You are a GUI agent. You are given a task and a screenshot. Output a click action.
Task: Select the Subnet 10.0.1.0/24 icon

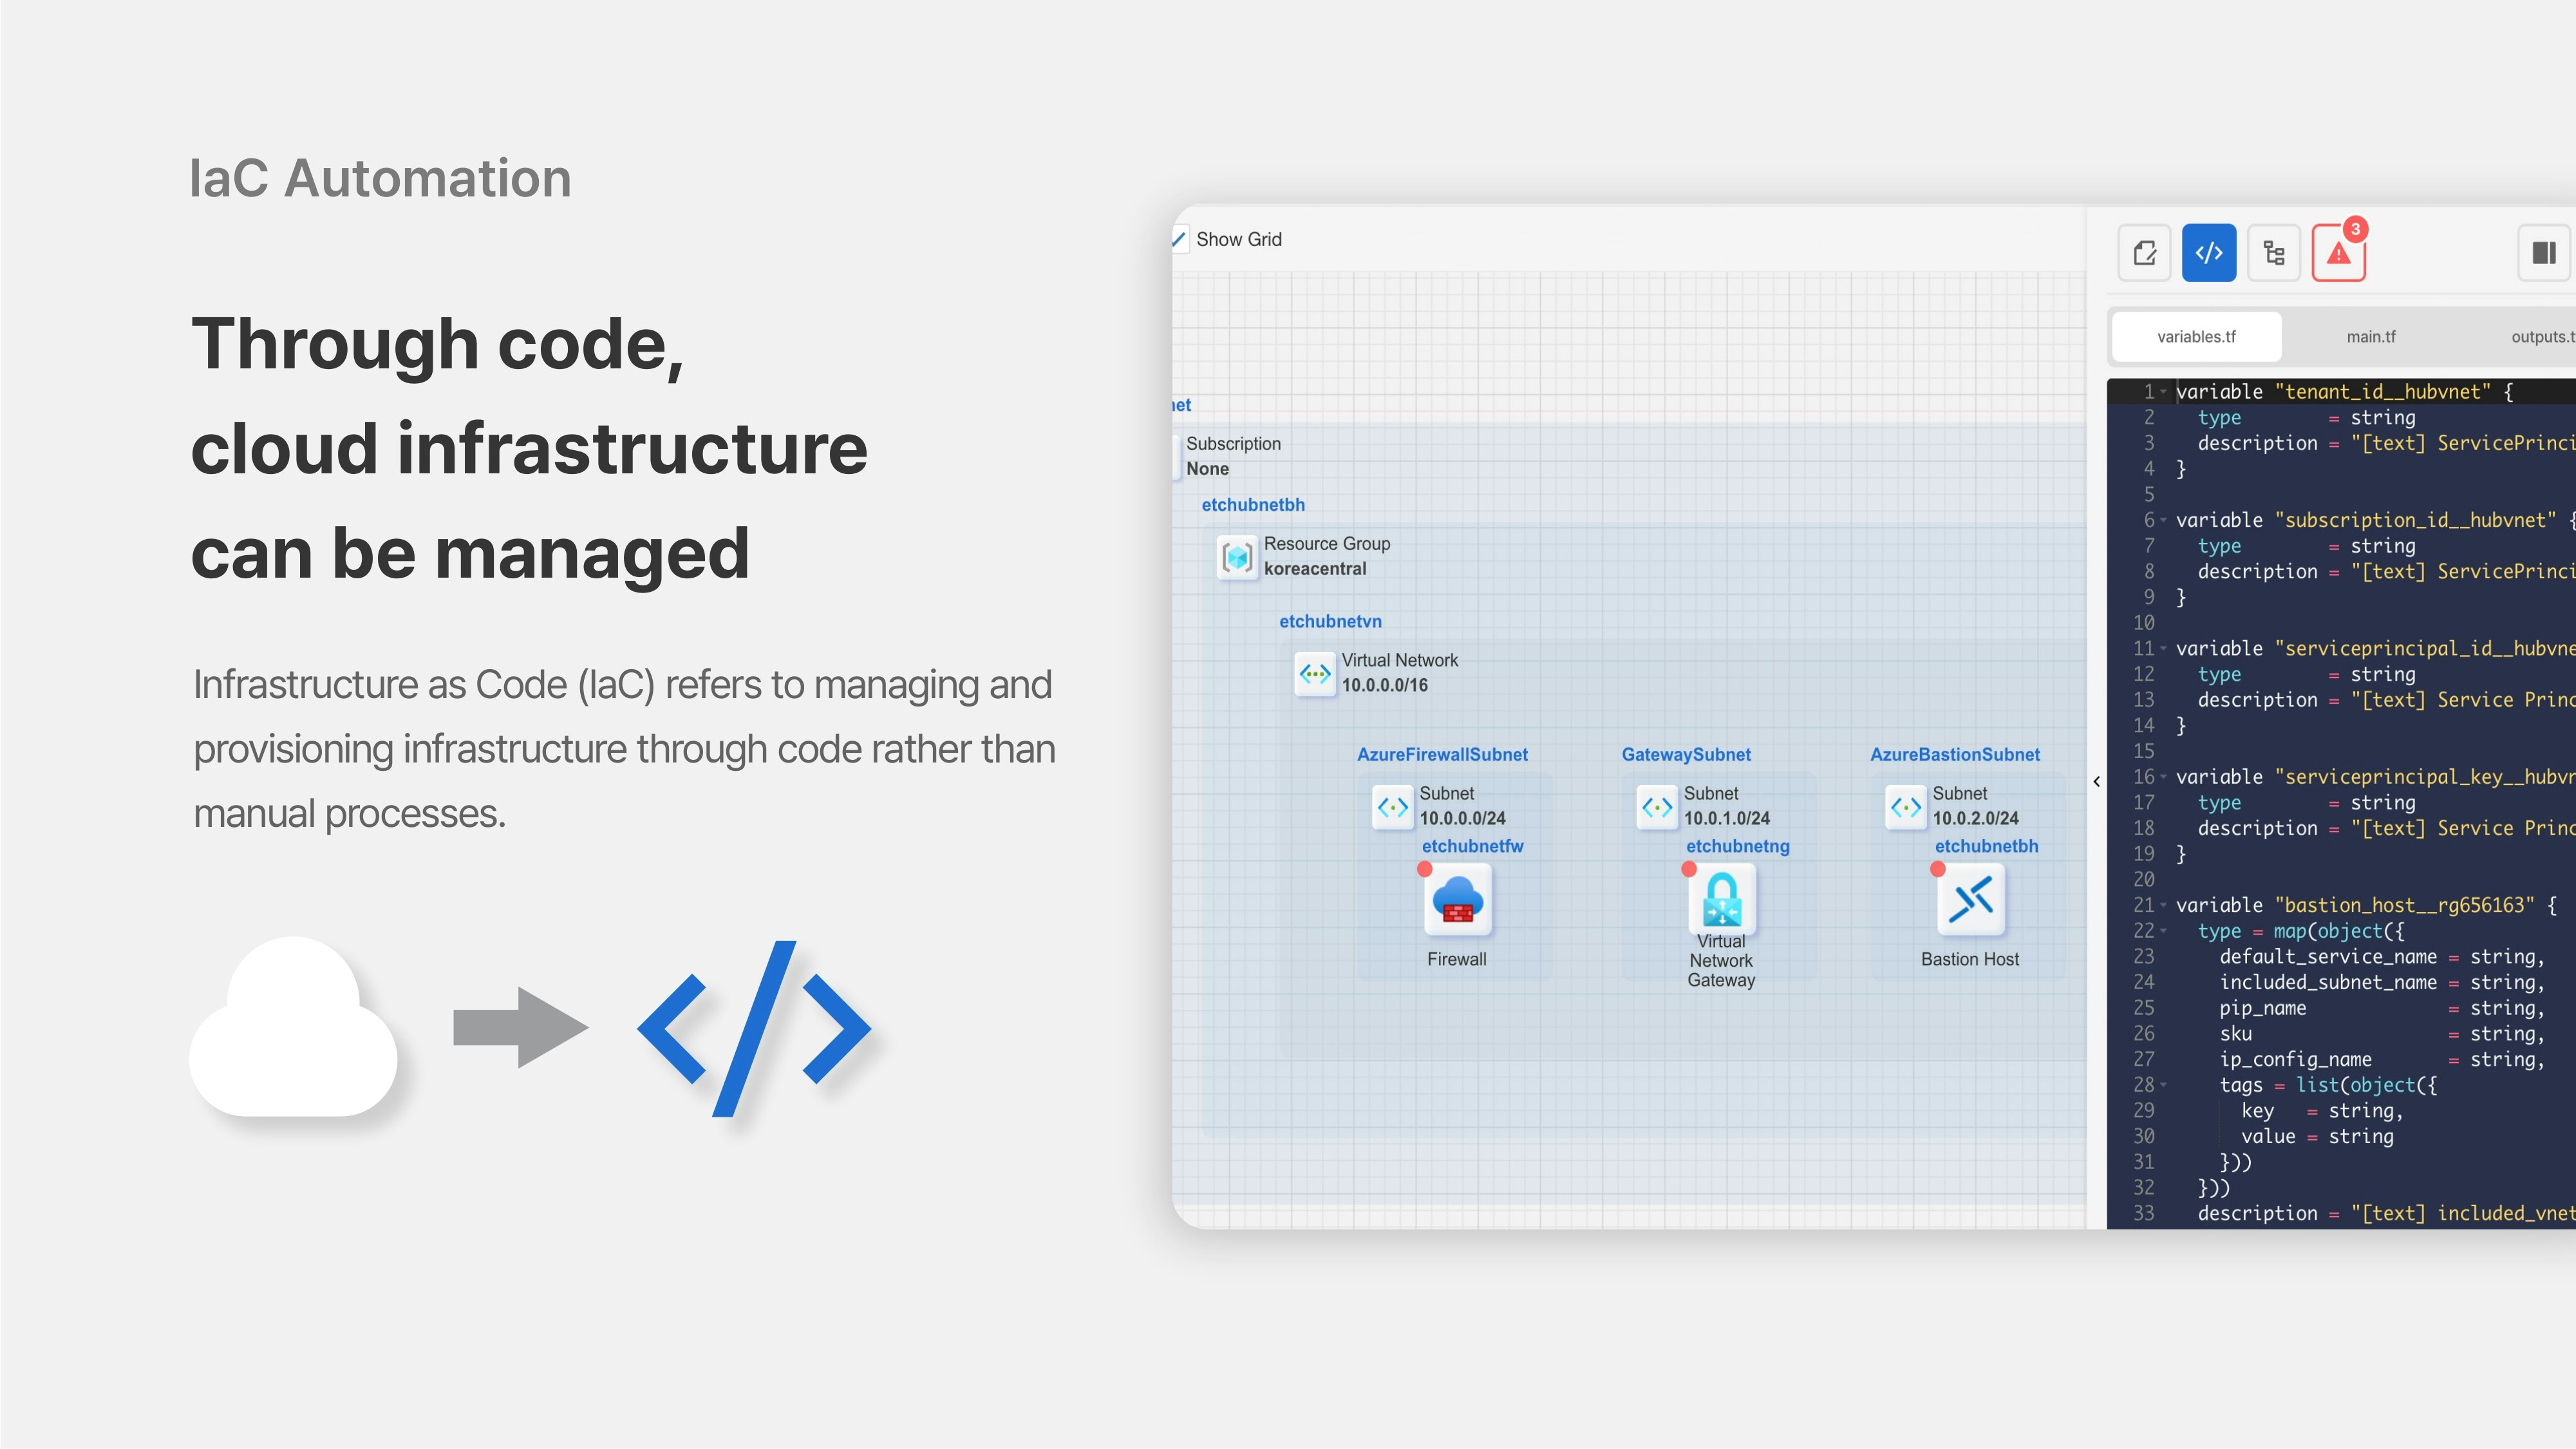point(1657,807)
